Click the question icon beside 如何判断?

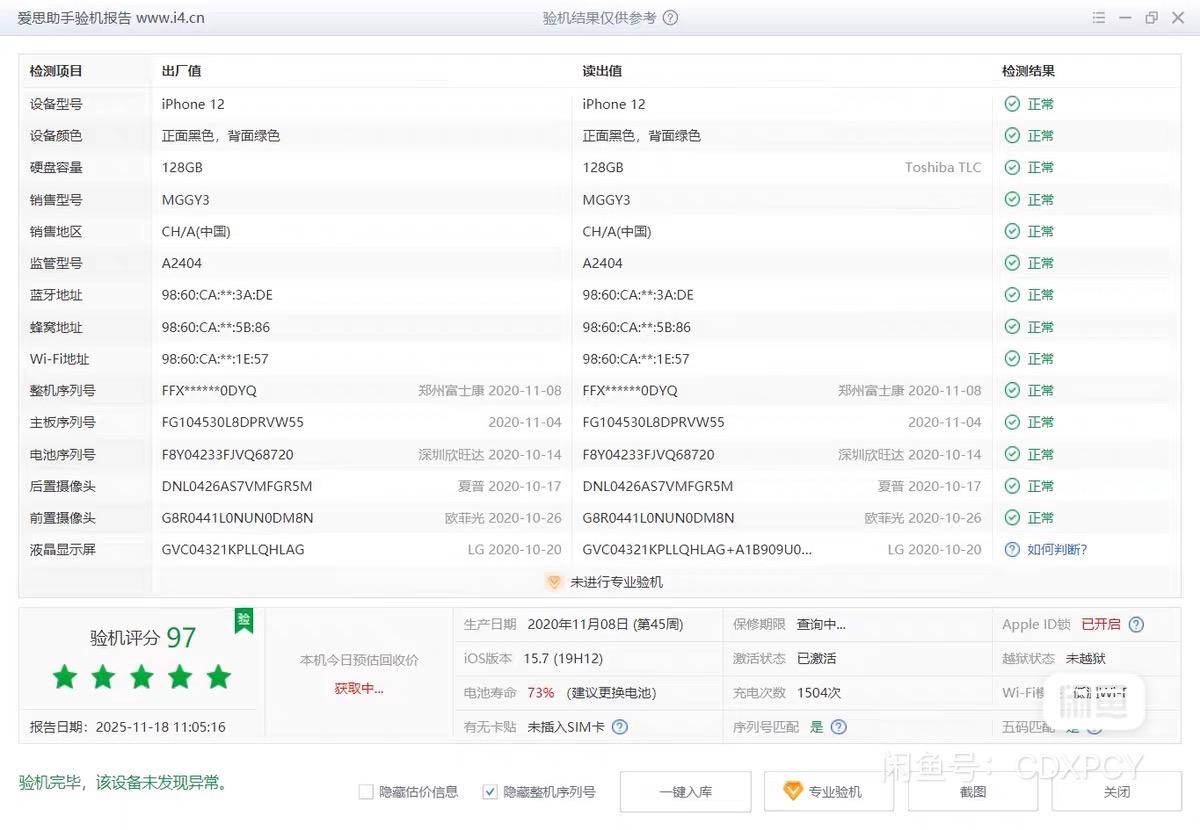(x=1012, y=550)
